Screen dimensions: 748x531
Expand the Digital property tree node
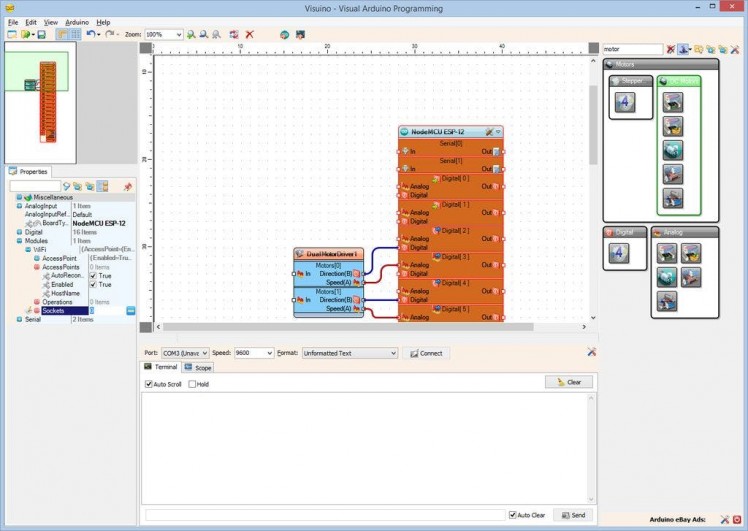[19, 232]
